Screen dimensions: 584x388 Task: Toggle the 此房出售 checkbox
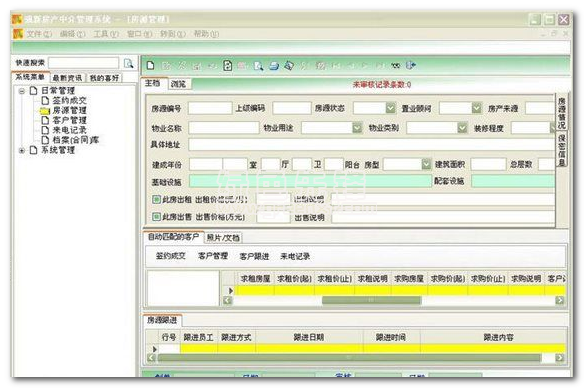(156, 216)
